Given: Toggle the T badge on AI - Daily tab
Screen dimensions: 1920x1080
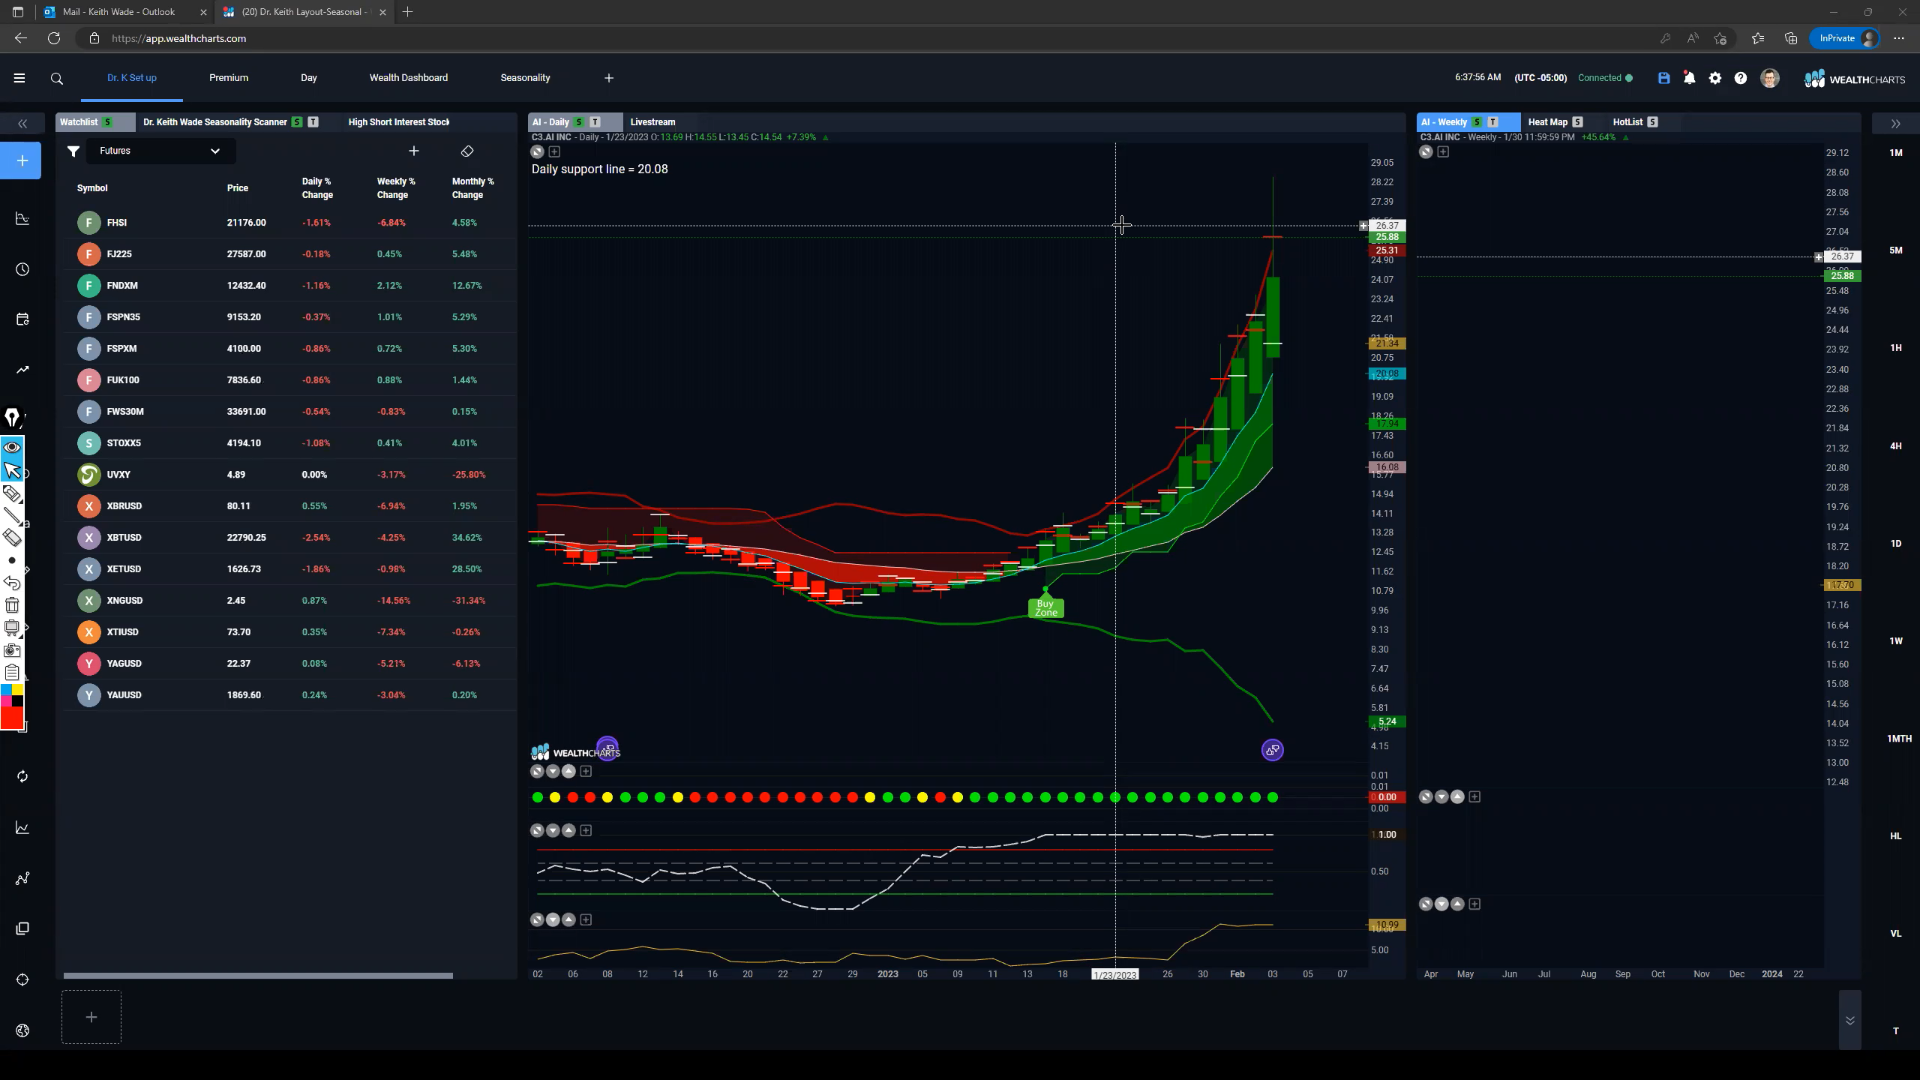Looking at the screenshot, I should [595, 122].
